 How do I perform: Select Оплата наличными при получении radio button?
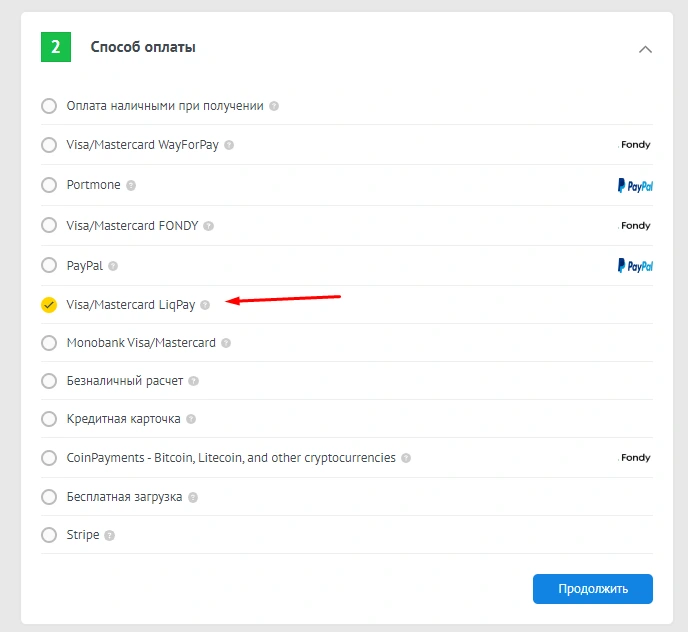[x=49, y=105]
